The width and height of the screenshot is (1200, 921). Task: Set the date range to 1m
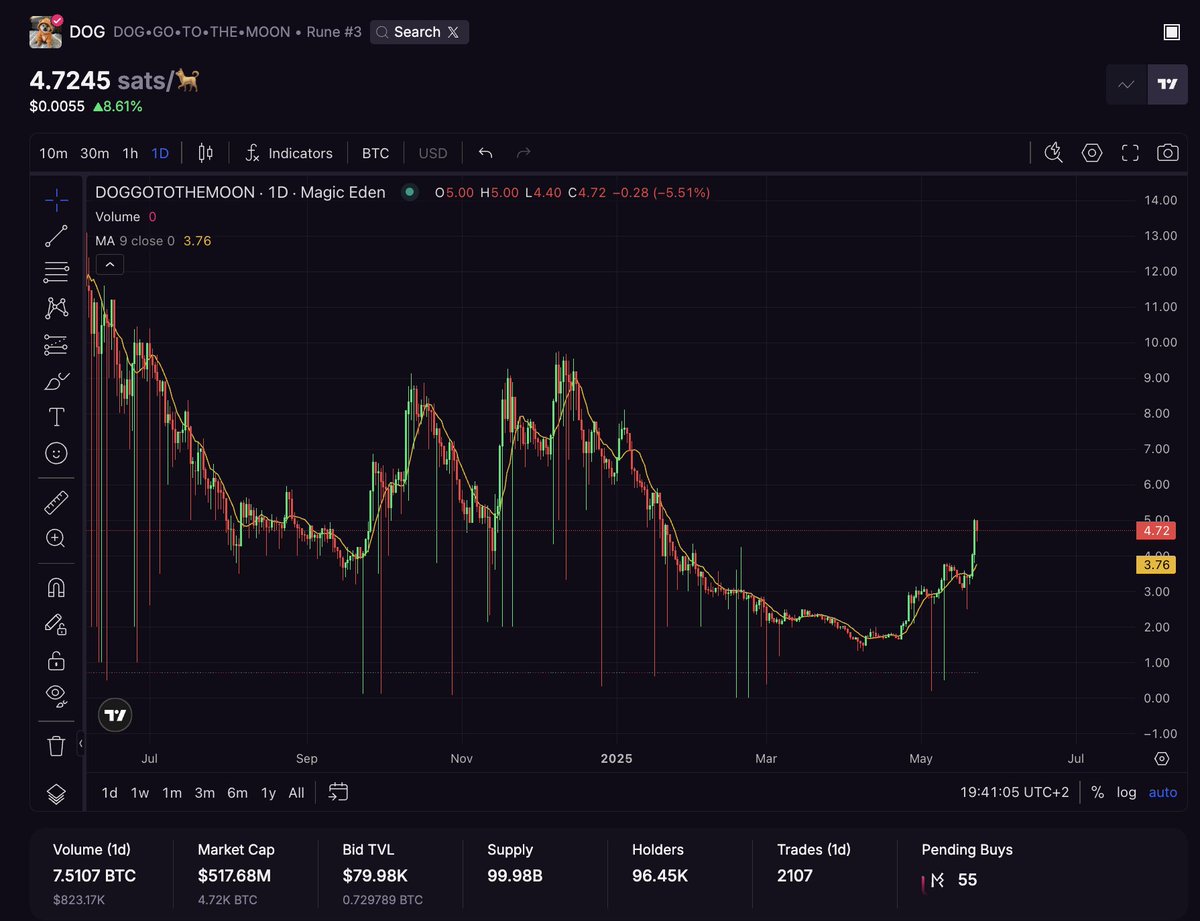click(x=172, y=792)
